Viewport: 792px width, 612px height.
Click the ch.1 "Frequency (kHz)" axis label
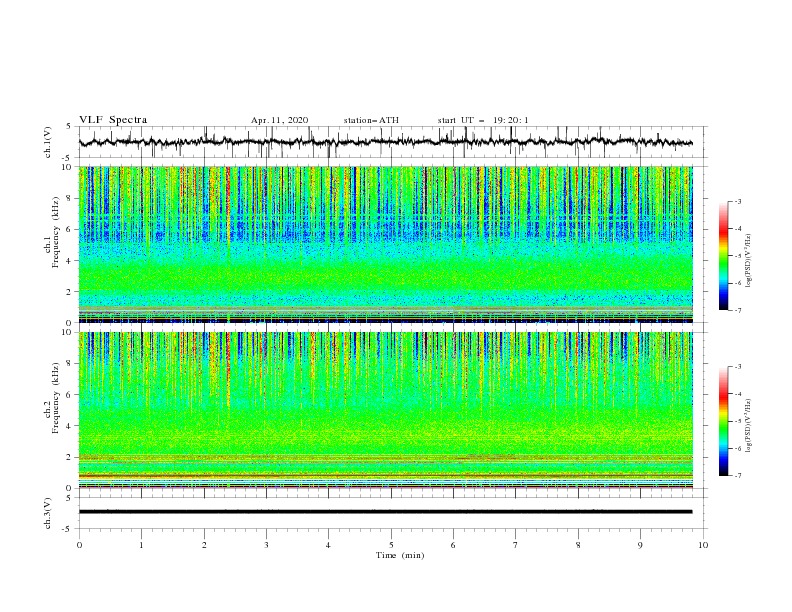point(56,230)
